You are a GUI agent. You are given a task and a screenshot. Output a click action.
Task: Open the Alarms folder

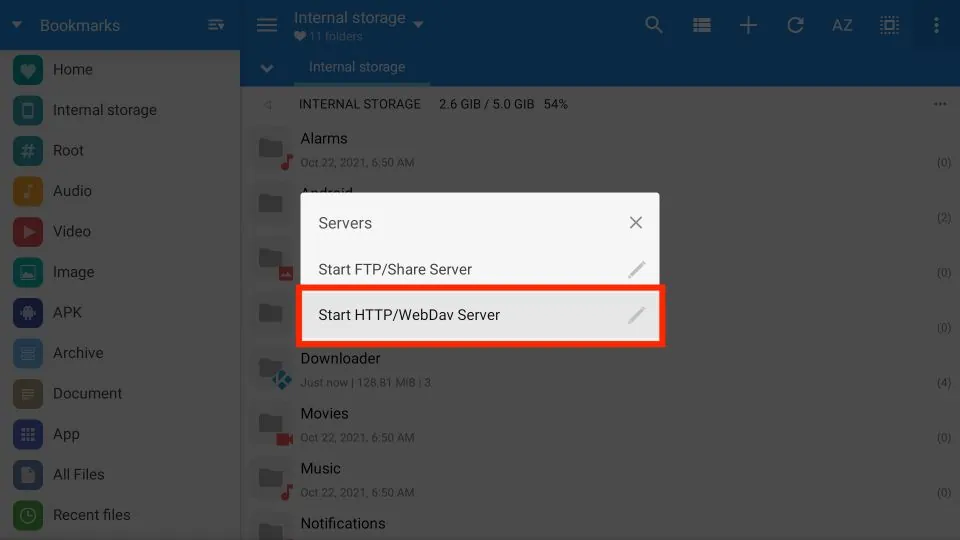[x=600, y=151]
